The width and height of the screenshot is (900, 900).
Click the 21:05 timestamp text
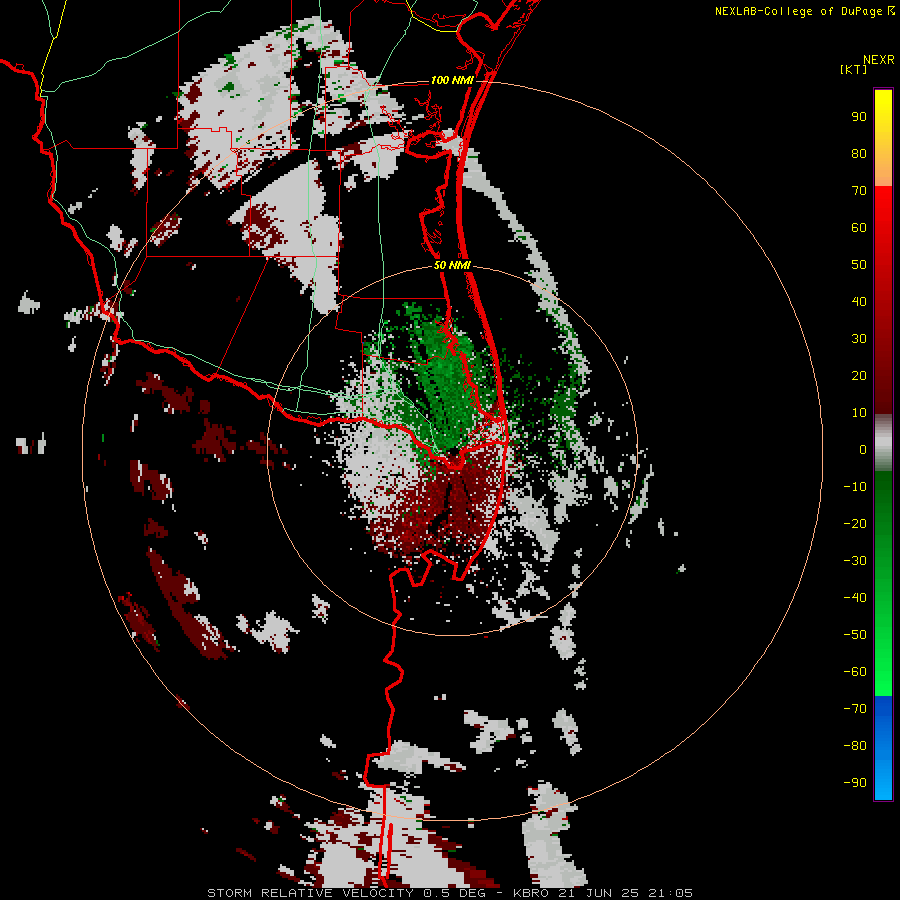pyautogui.click(x=670, y=893)
